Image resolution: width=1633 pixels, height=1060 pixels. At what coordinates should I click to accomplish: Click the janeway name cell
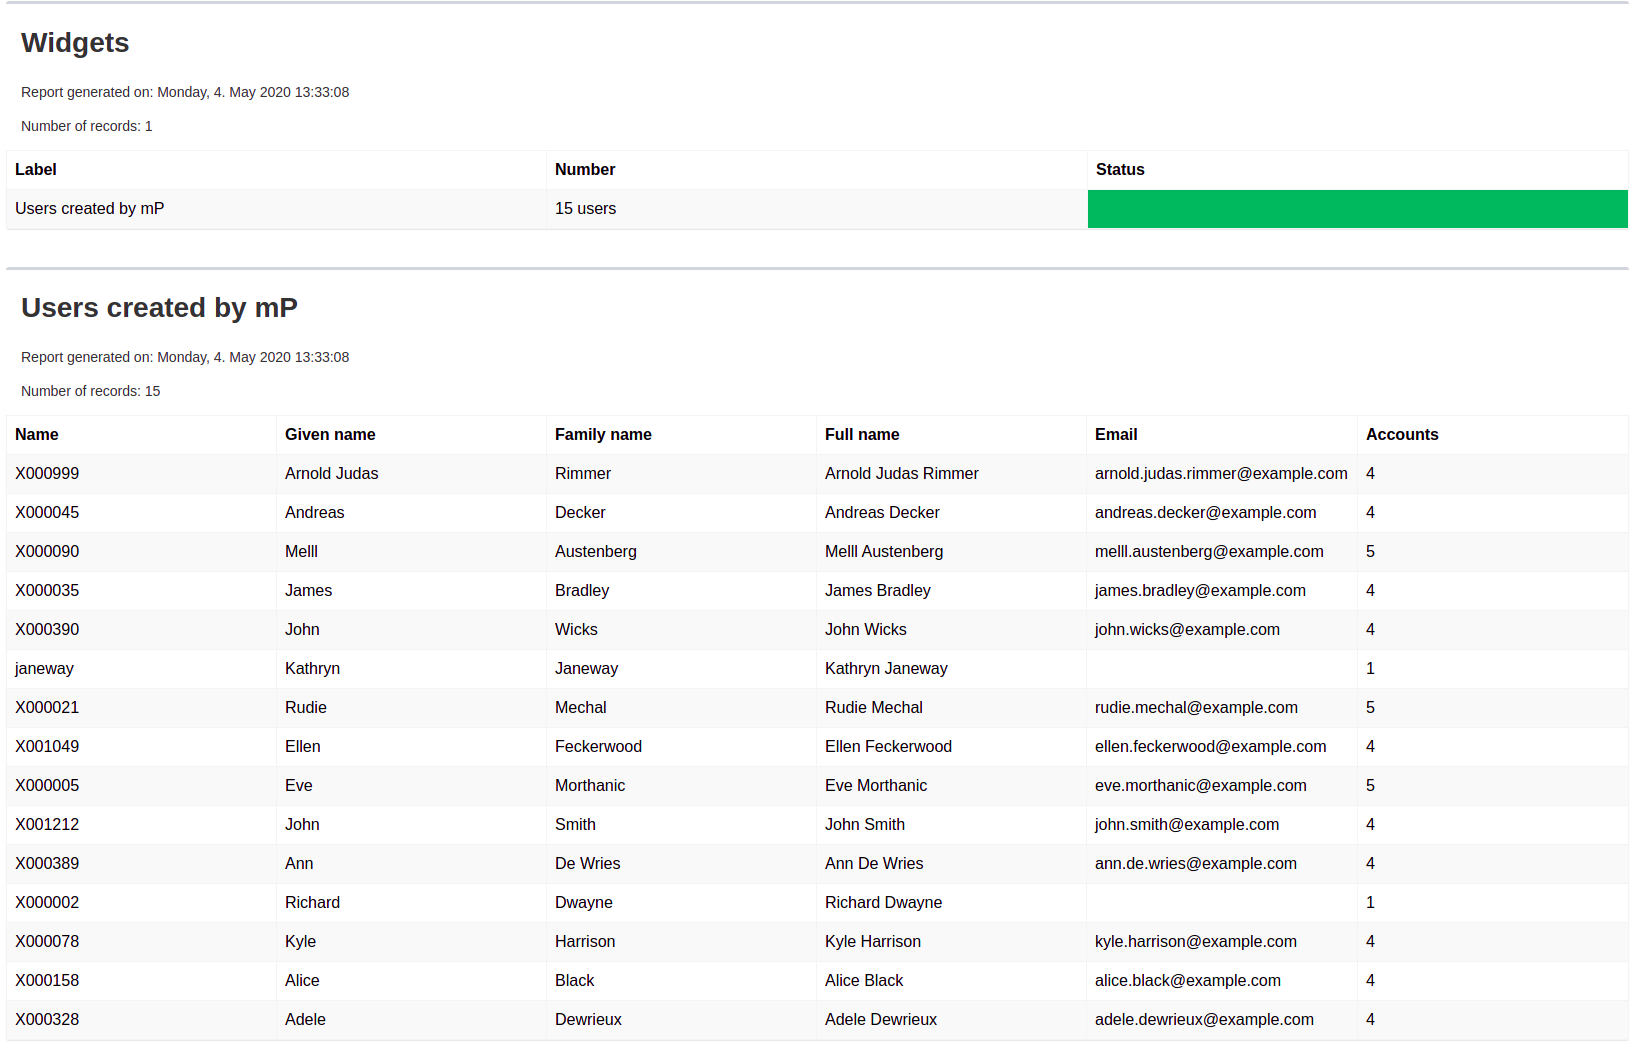(44, 669)
